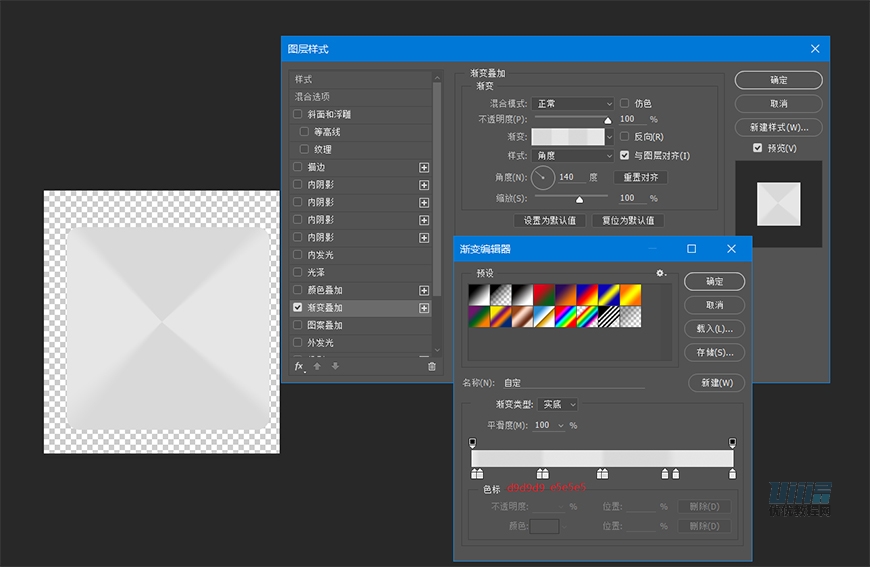
Task: Uncheck the 预览(V) preview checkbox
Action: point(758,148)
